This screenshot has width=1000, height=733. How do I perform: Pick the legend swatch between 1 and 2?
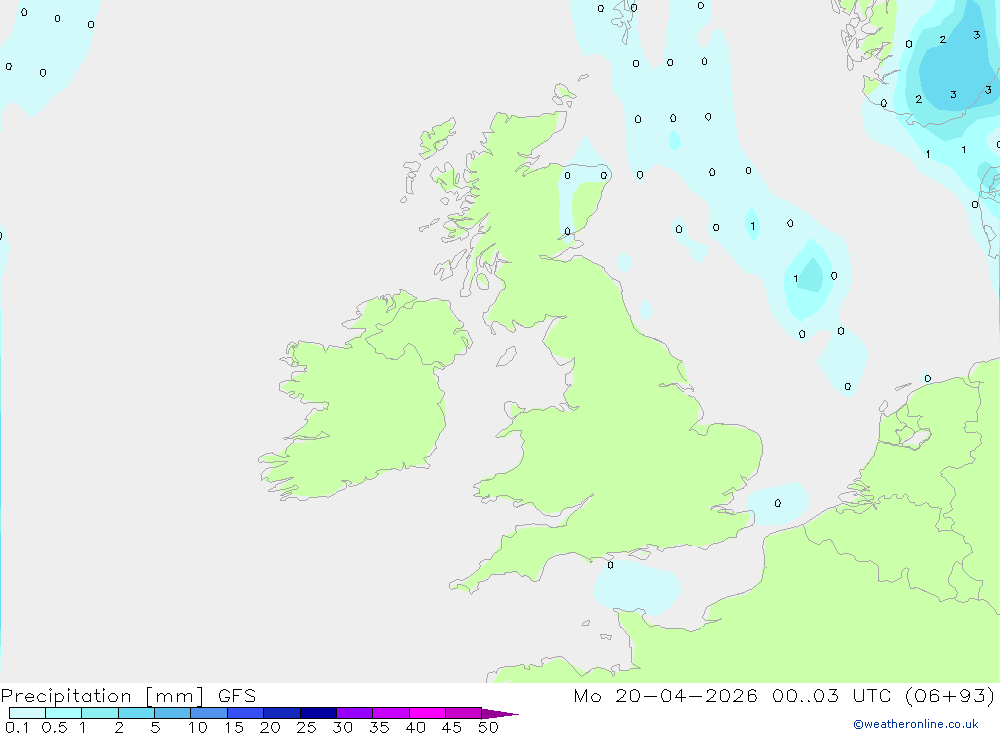100,713
